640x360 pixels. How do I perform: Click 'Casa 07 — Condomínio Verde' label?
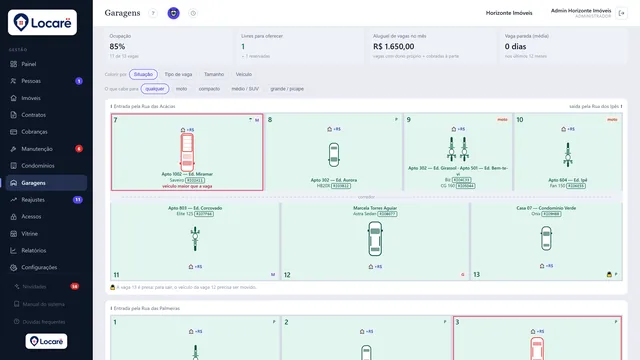tap(546, 208)
